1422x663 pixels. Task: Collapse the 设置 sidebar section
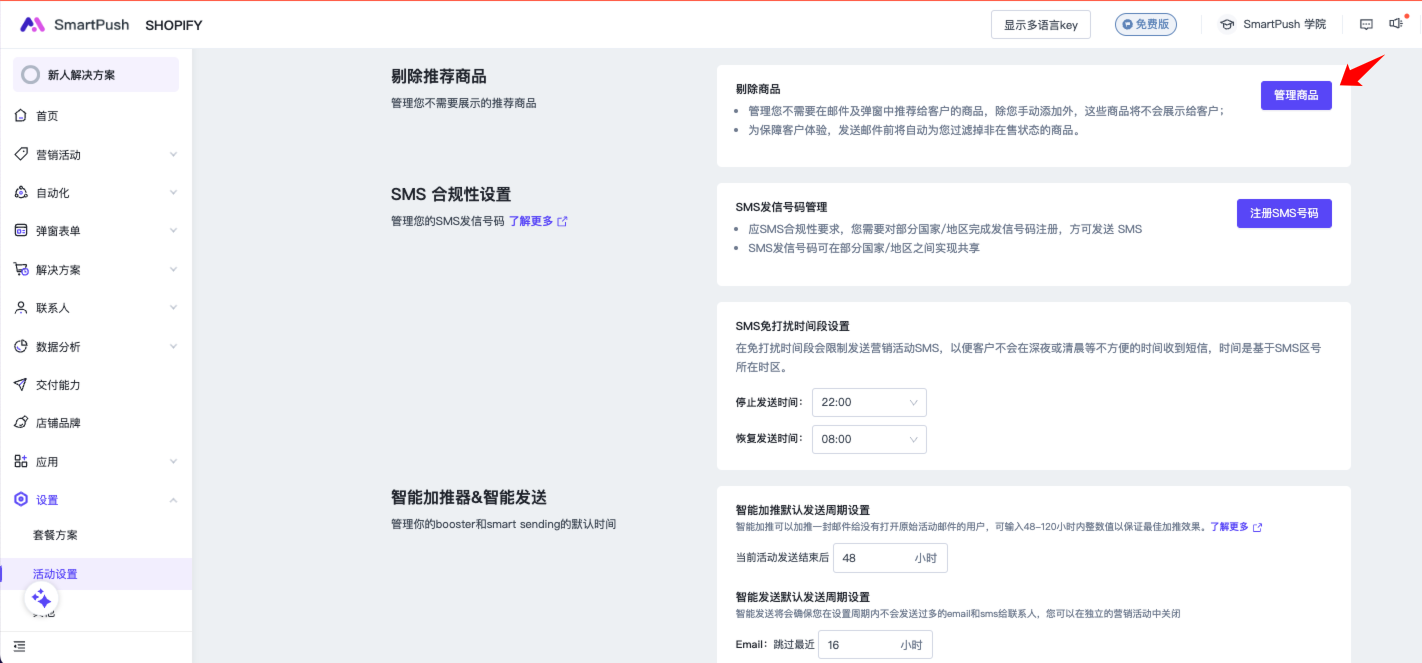pos(96,500)
